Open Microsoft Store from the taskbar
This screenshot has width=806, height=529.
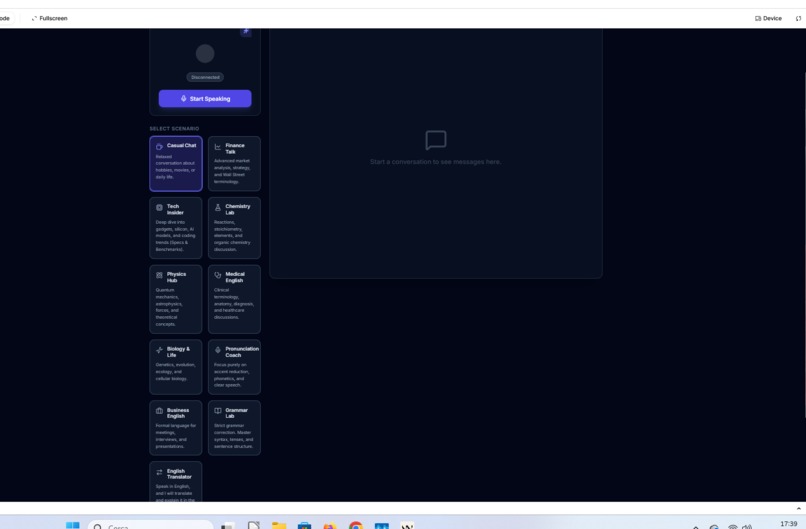point(304,526)
